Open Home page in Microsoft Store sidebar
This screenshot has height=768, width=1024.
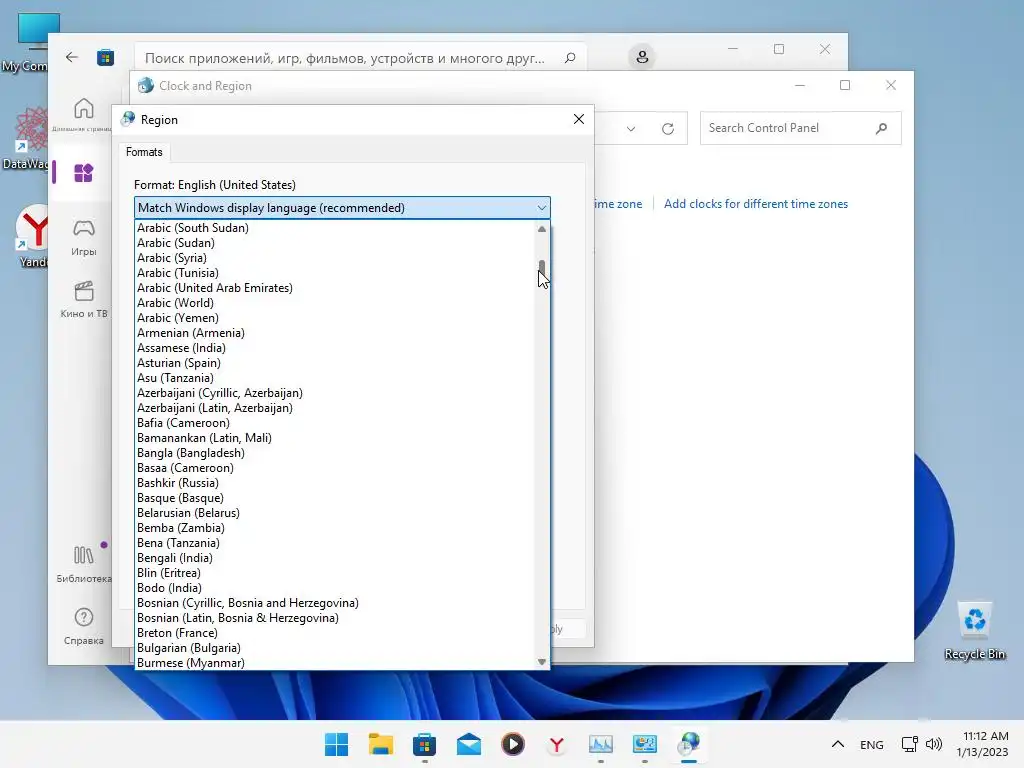pos(83,114)
